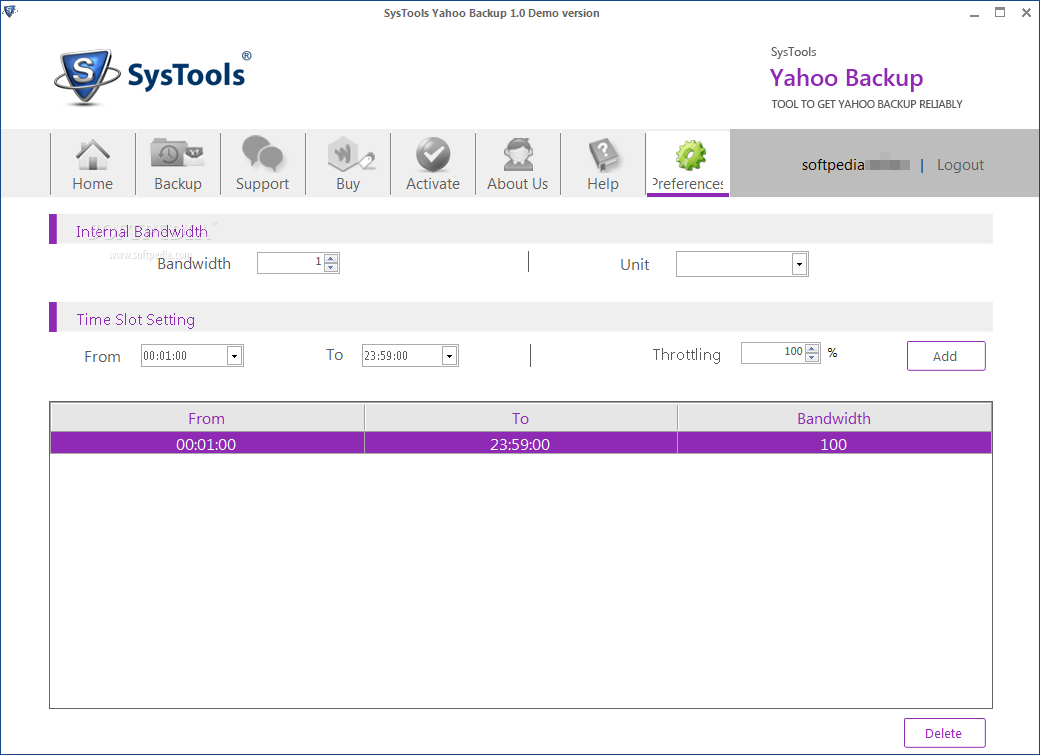The height and width of the screenshot is (755, 1040).
Task: Open the Help section
Action: pyautogui.click(x=602, y=164)
